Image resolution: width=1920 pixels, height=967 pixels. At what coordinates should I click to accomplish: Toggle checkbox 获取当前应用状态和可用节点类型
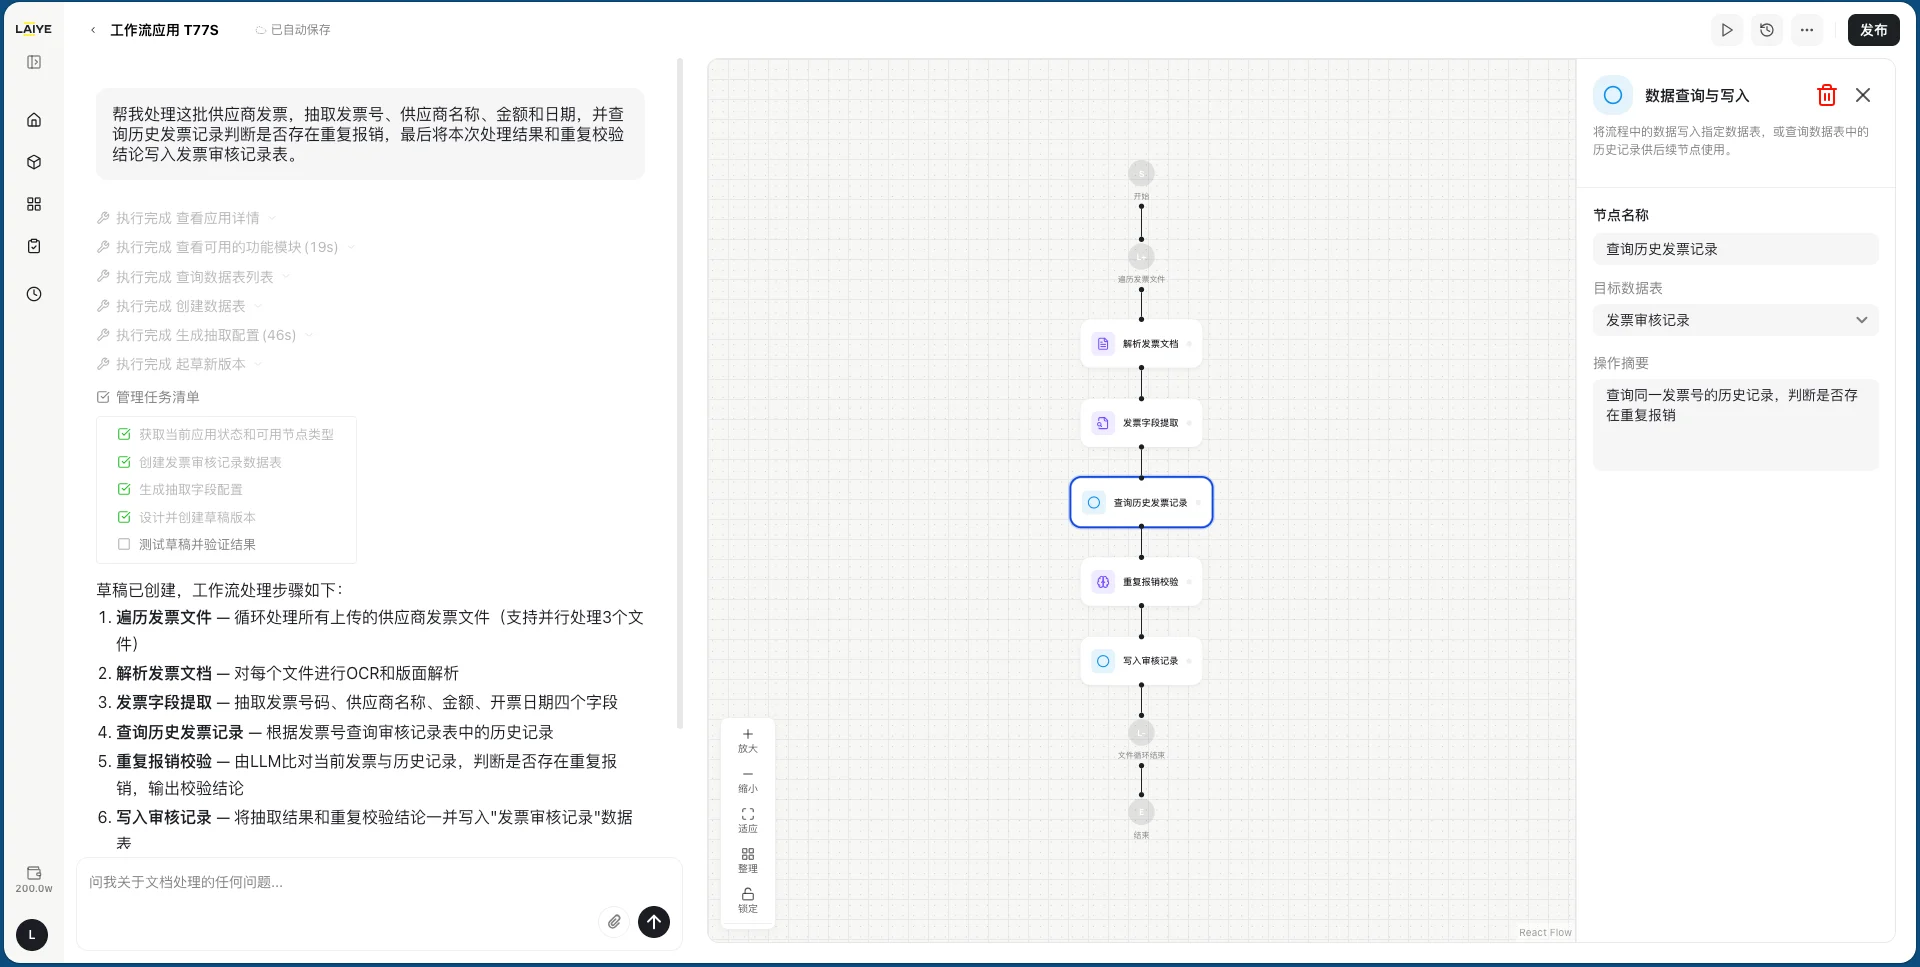124,434
